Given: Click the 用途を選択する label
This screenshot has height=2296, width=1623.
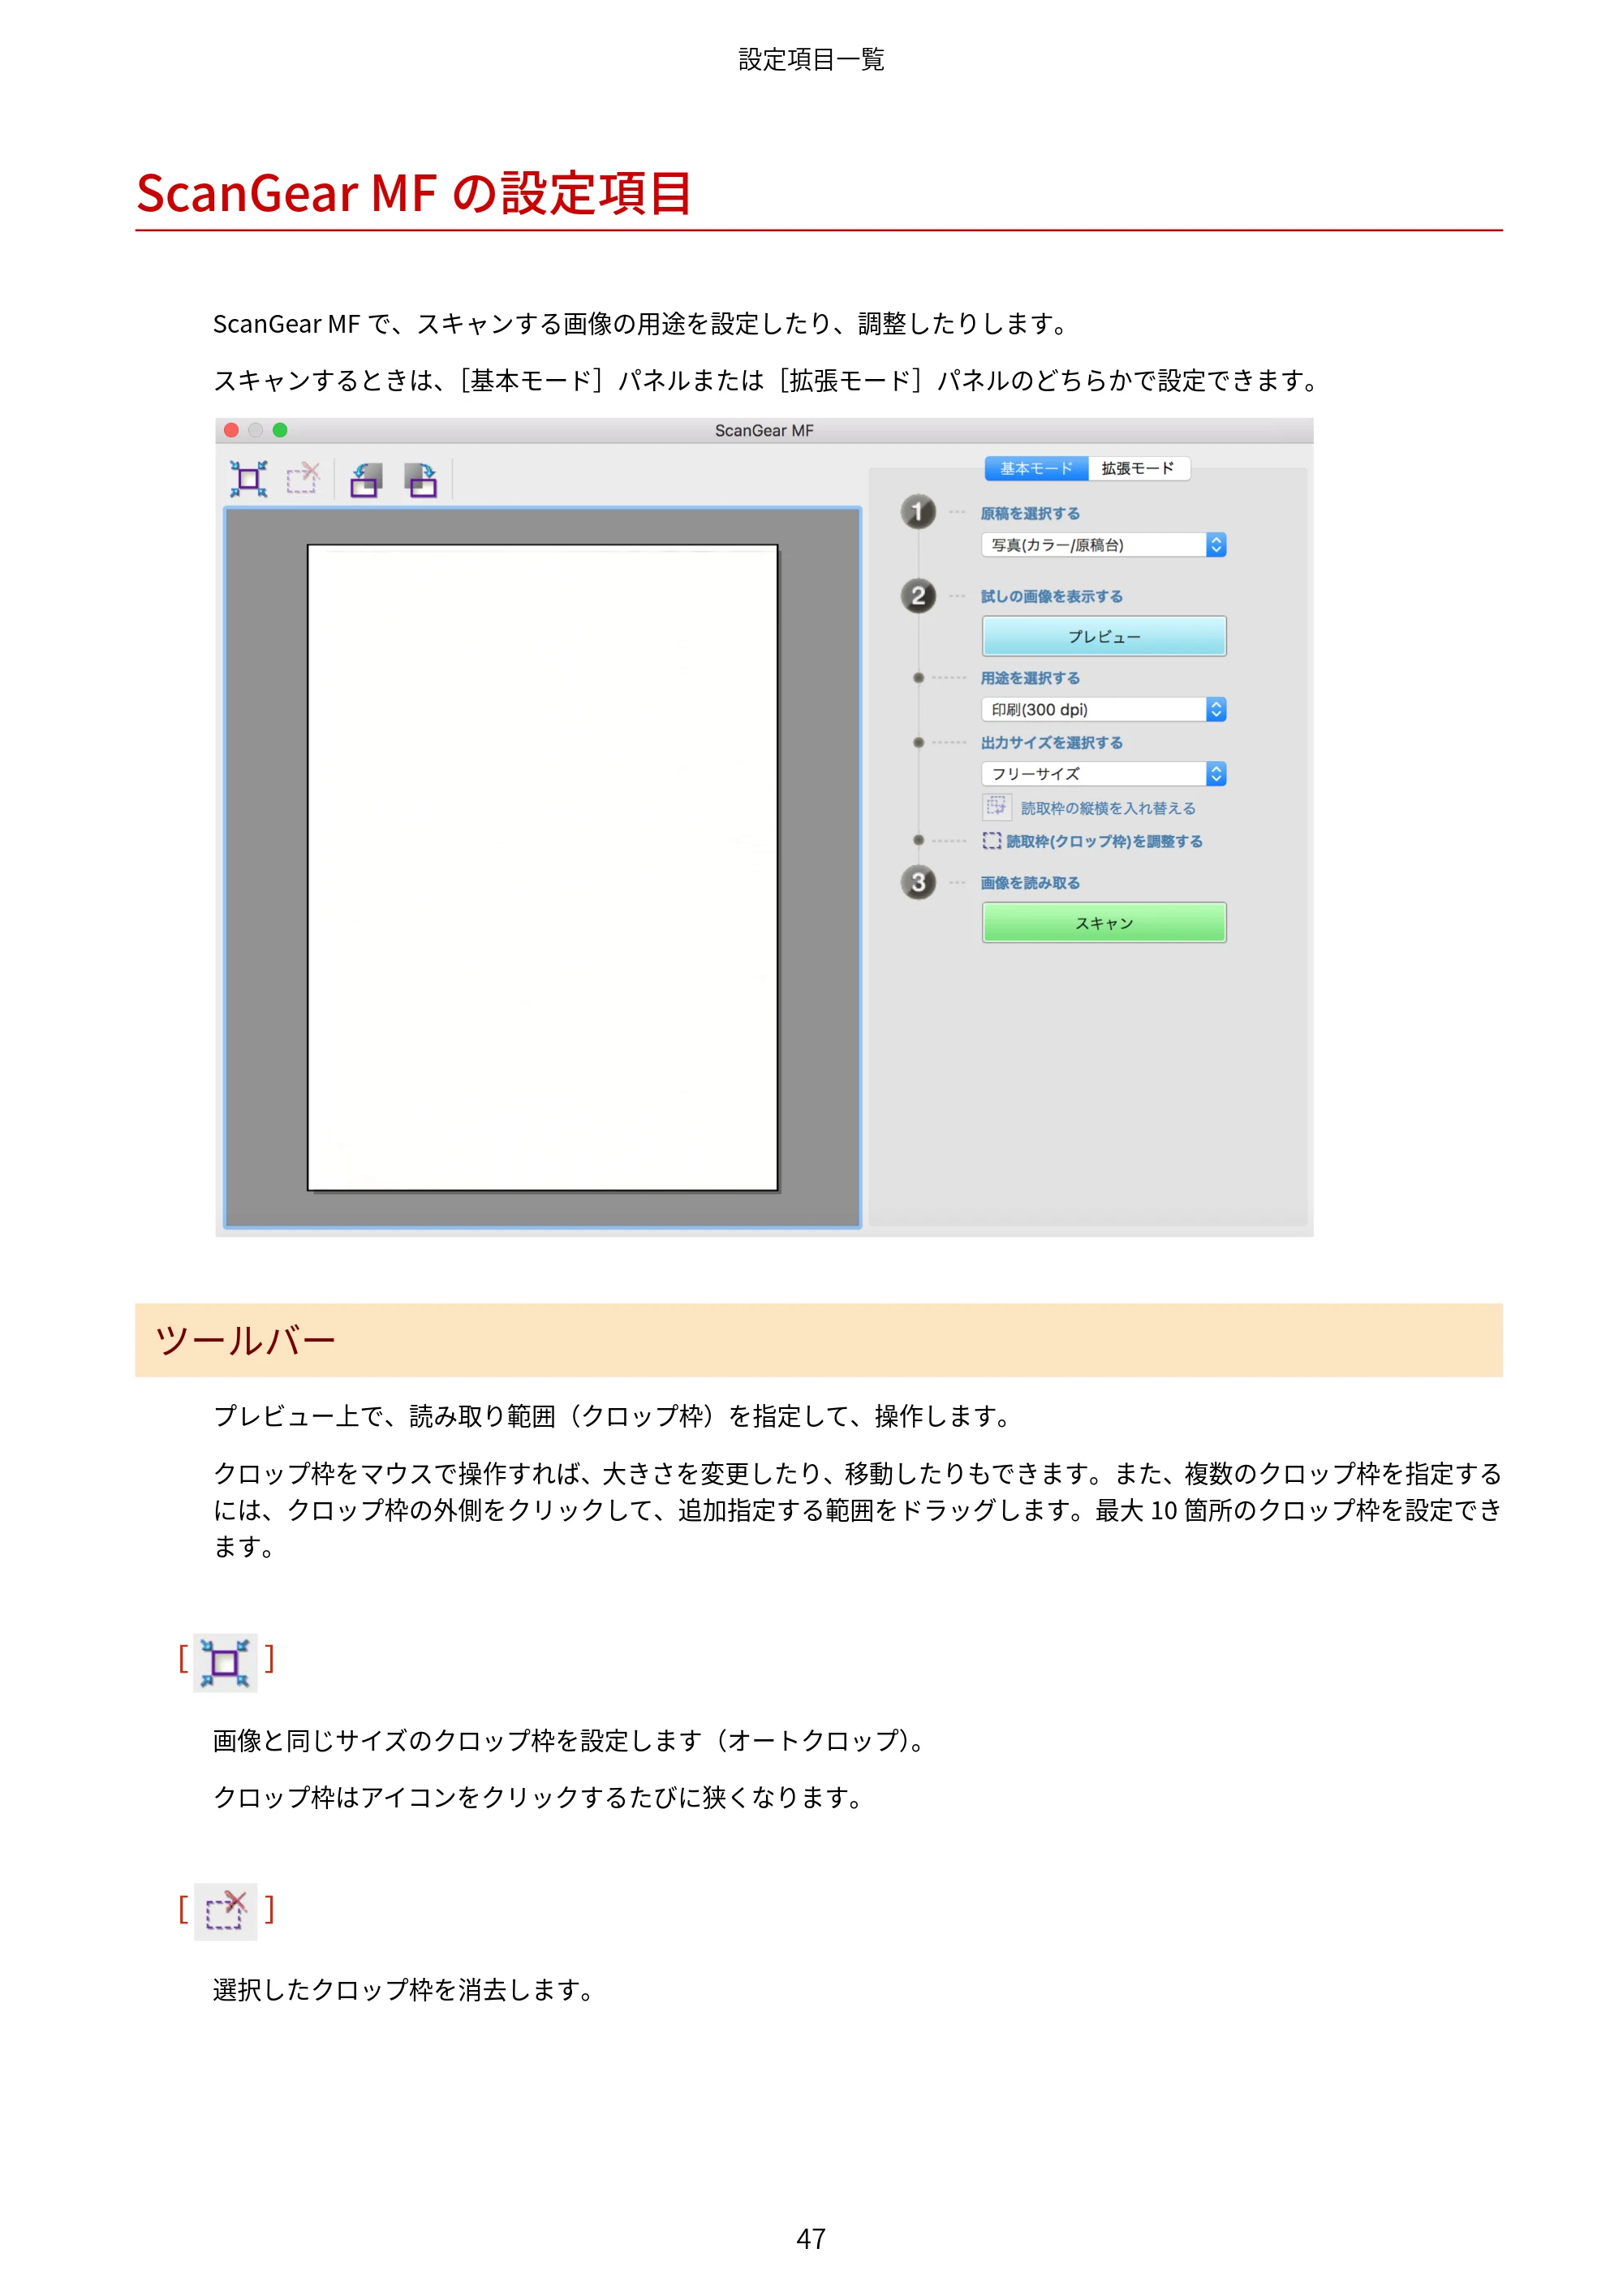Looking at the screenshot, I should [x=1030, y=678].
